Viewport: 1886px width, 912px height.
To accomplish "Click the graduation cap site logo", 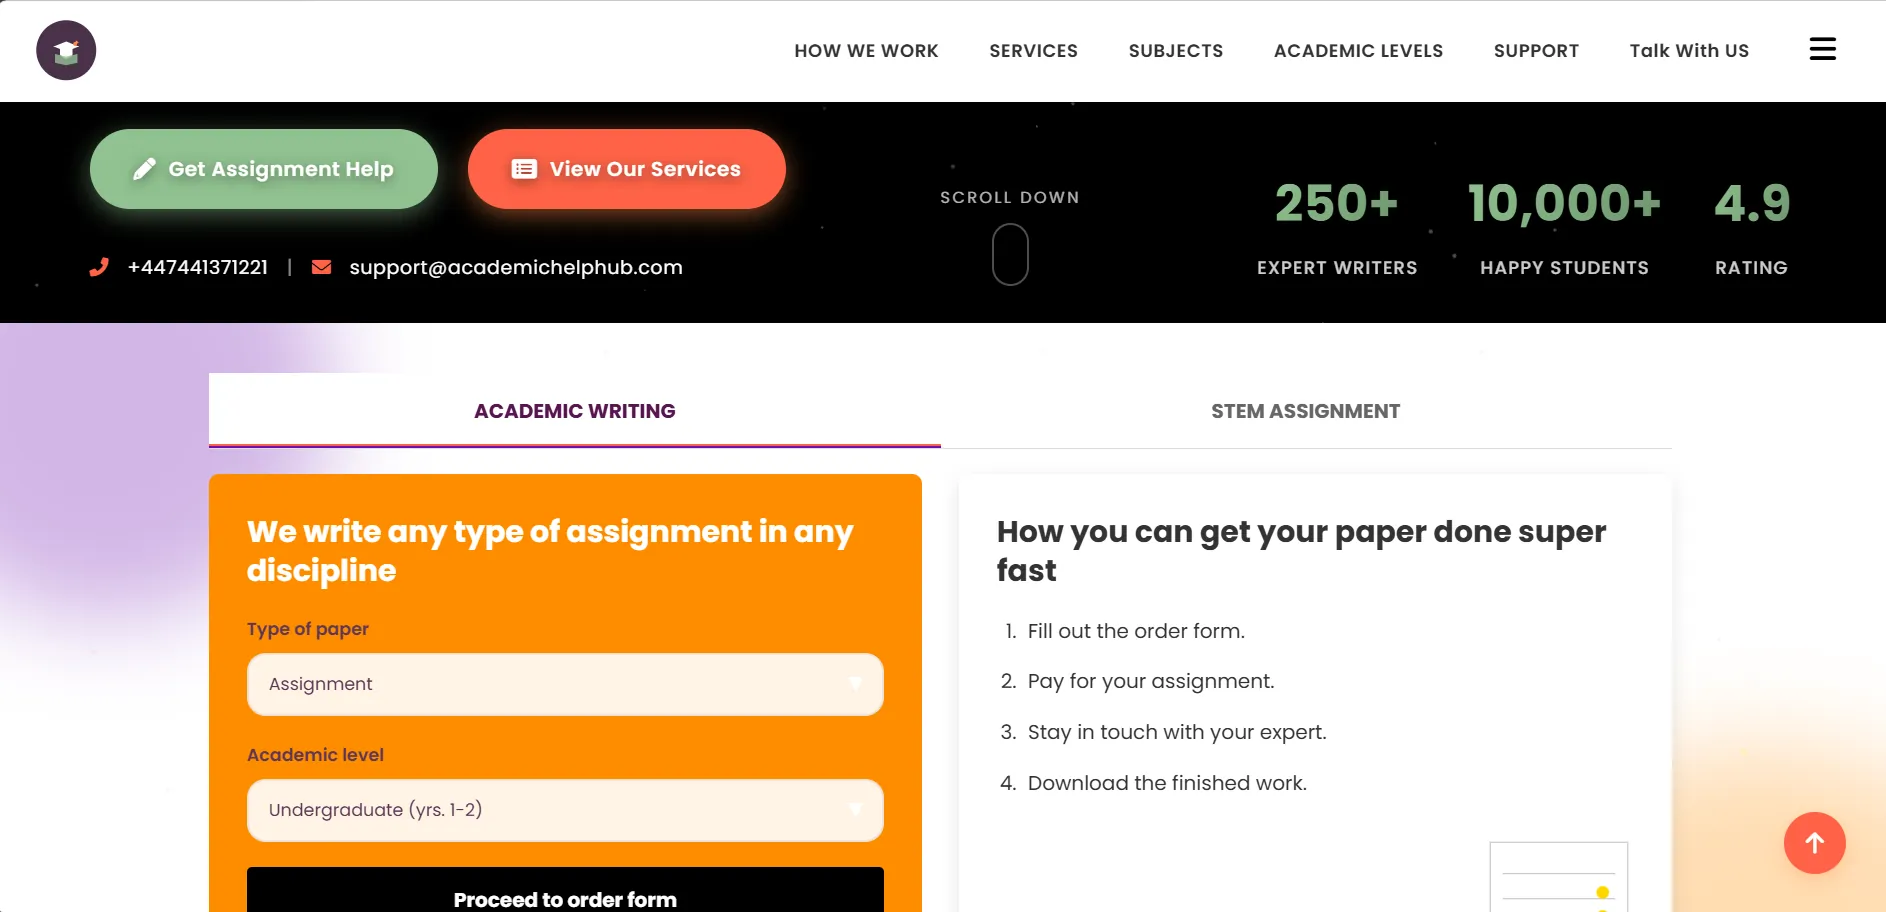I will (x=66, y=50).
